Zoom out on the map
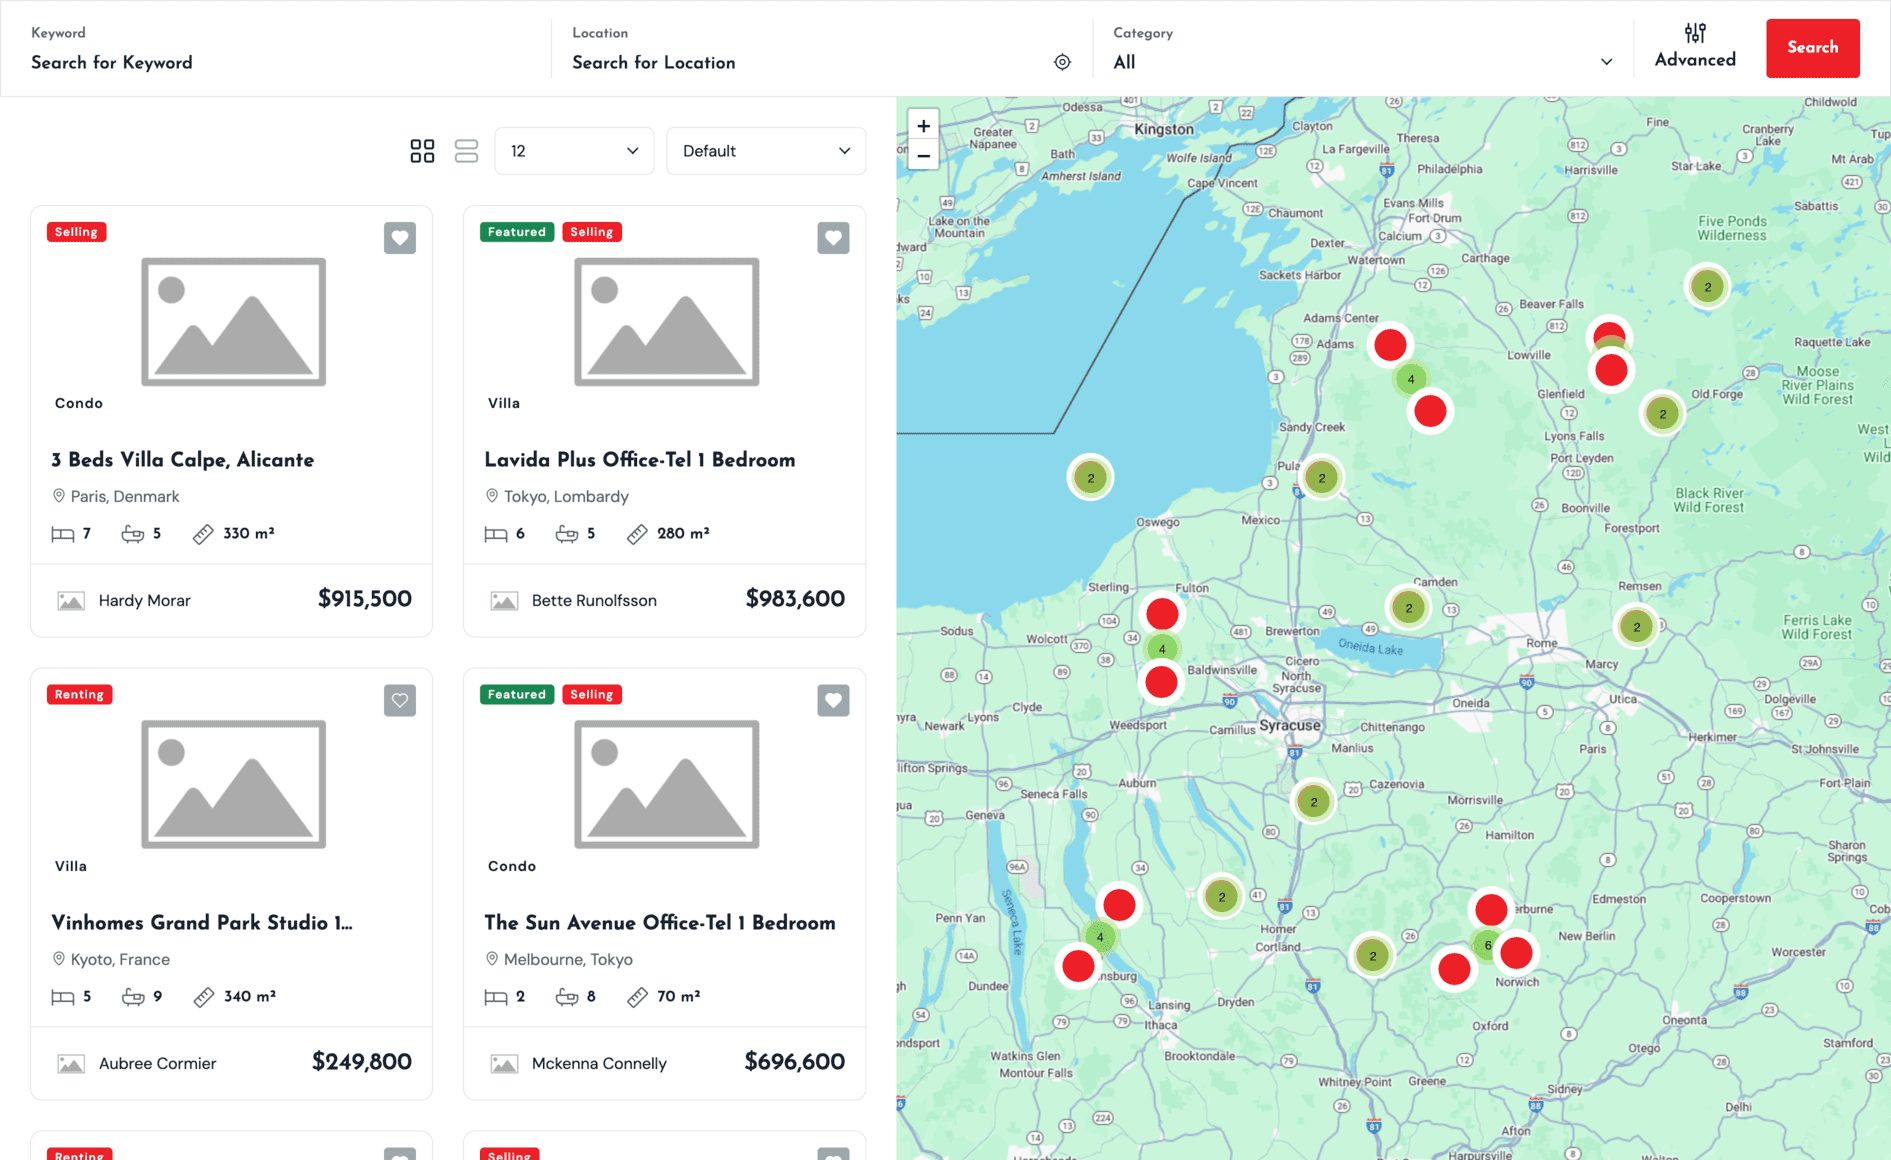 click(923, 156)
